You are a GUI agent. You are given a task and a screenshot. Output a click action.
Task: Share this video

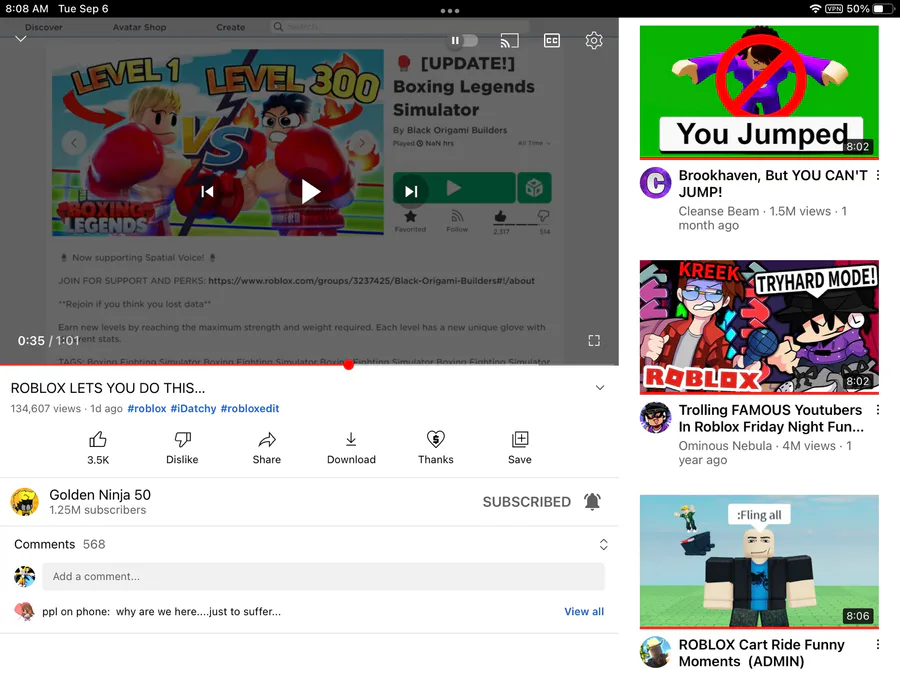pos(267,448)
